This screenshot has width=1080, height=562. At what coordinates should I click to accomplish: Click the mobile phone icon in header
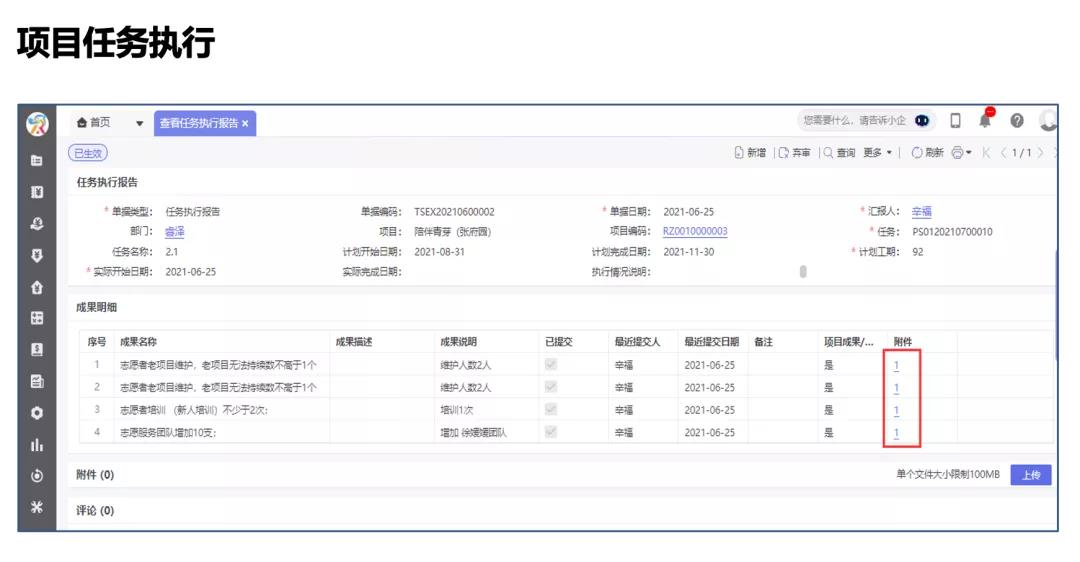(955, 121)
